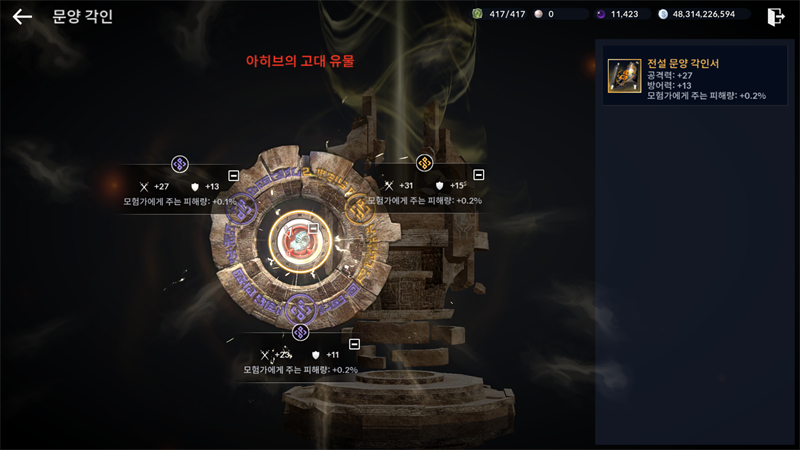The height and width of the screenshot is (450, 800).
Task: Click the 전설 문양 각인서 item thumbnail
Action: point(624,76)
